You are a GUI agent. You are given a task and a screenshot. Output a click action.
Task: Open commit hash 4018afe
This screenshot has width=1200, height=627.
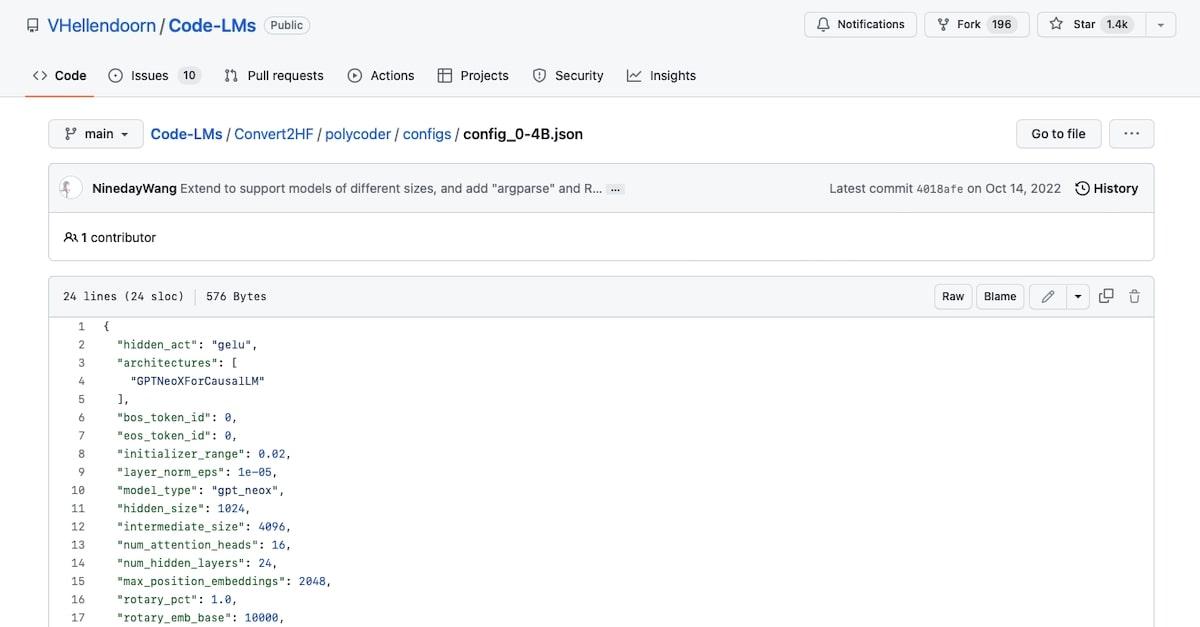pyautogui.click(x=940, y=188)
